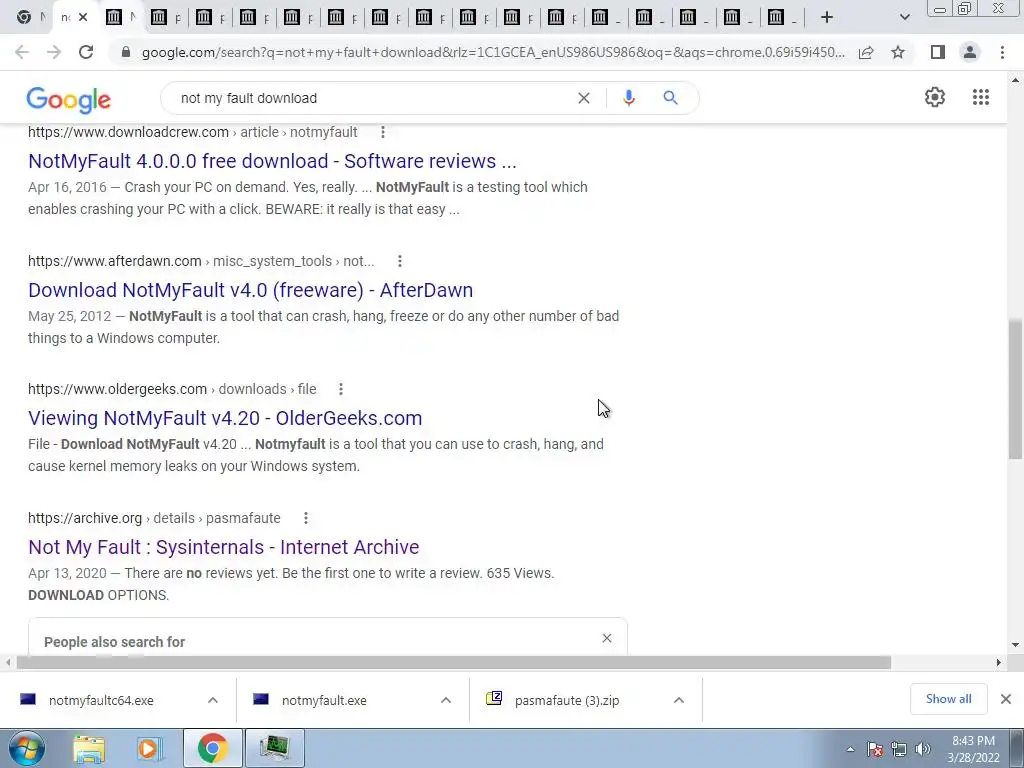
Task: Expand pasmafaute (3).zip download options
Action: [679, 700]
